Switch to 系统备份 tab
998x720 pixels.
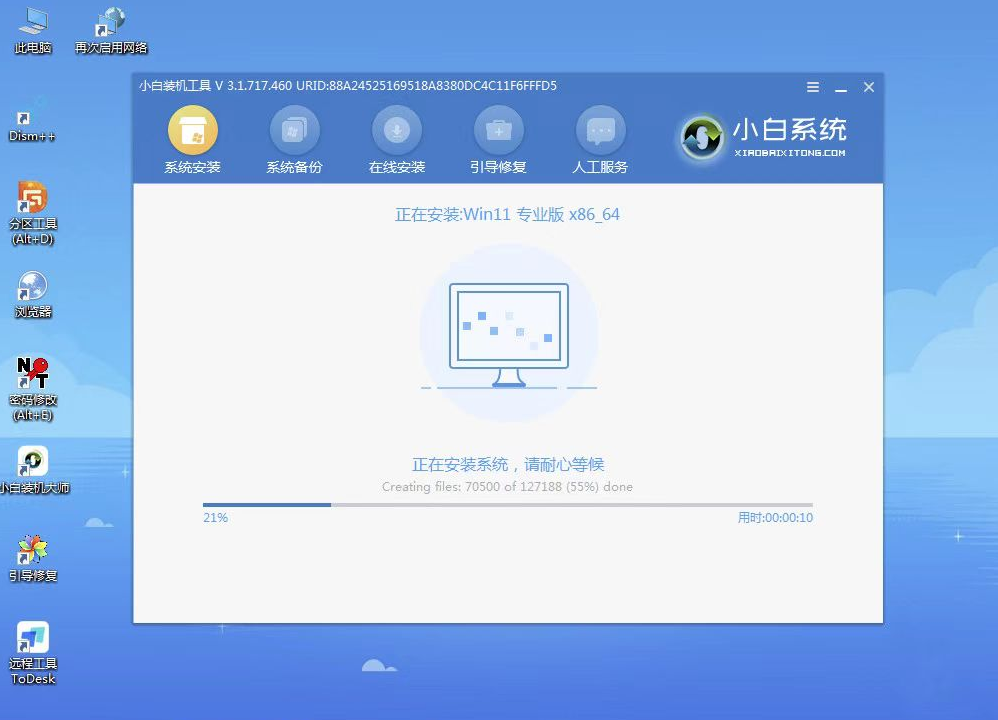[x=294, y=140]
